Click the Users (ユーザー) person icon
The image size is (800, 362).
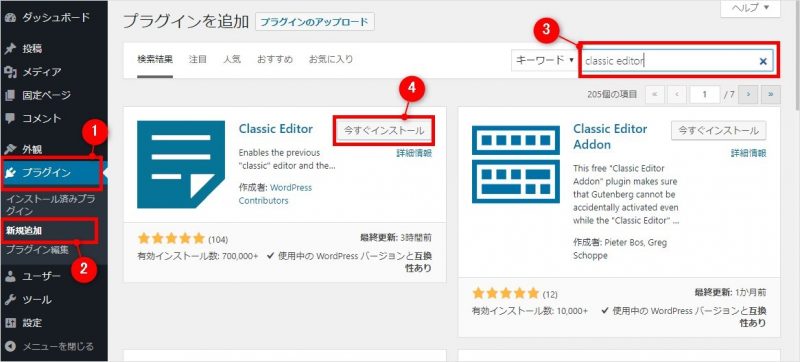[10, 276]
